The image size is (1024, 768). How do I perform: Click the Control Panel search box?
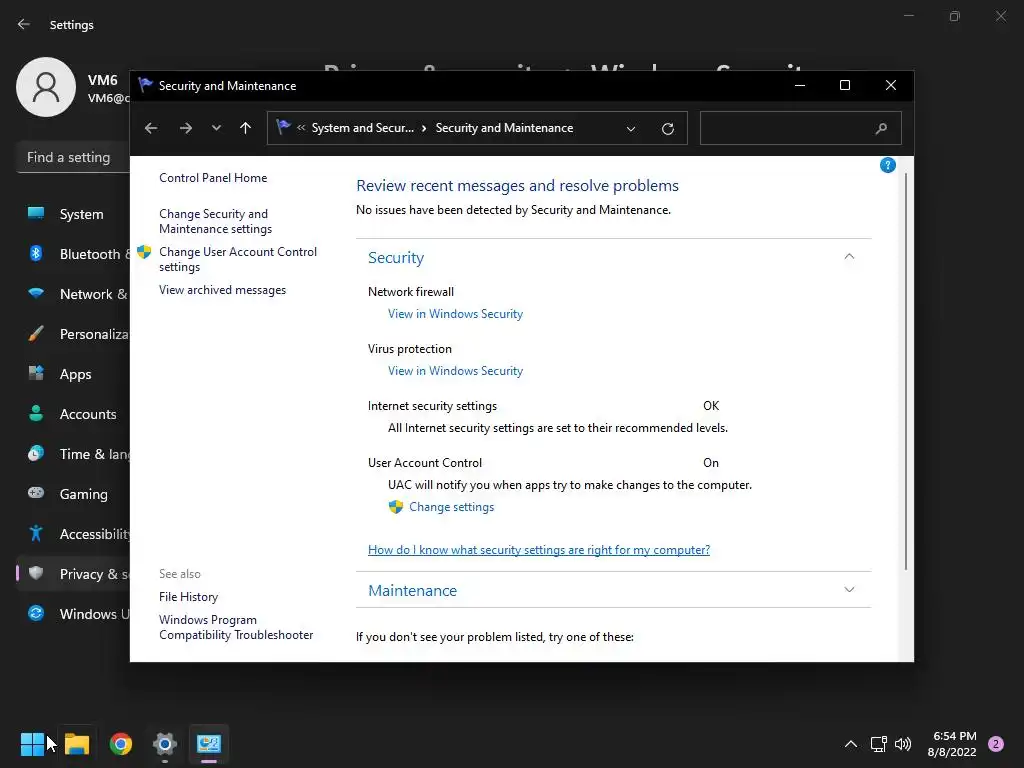[801, 128]
